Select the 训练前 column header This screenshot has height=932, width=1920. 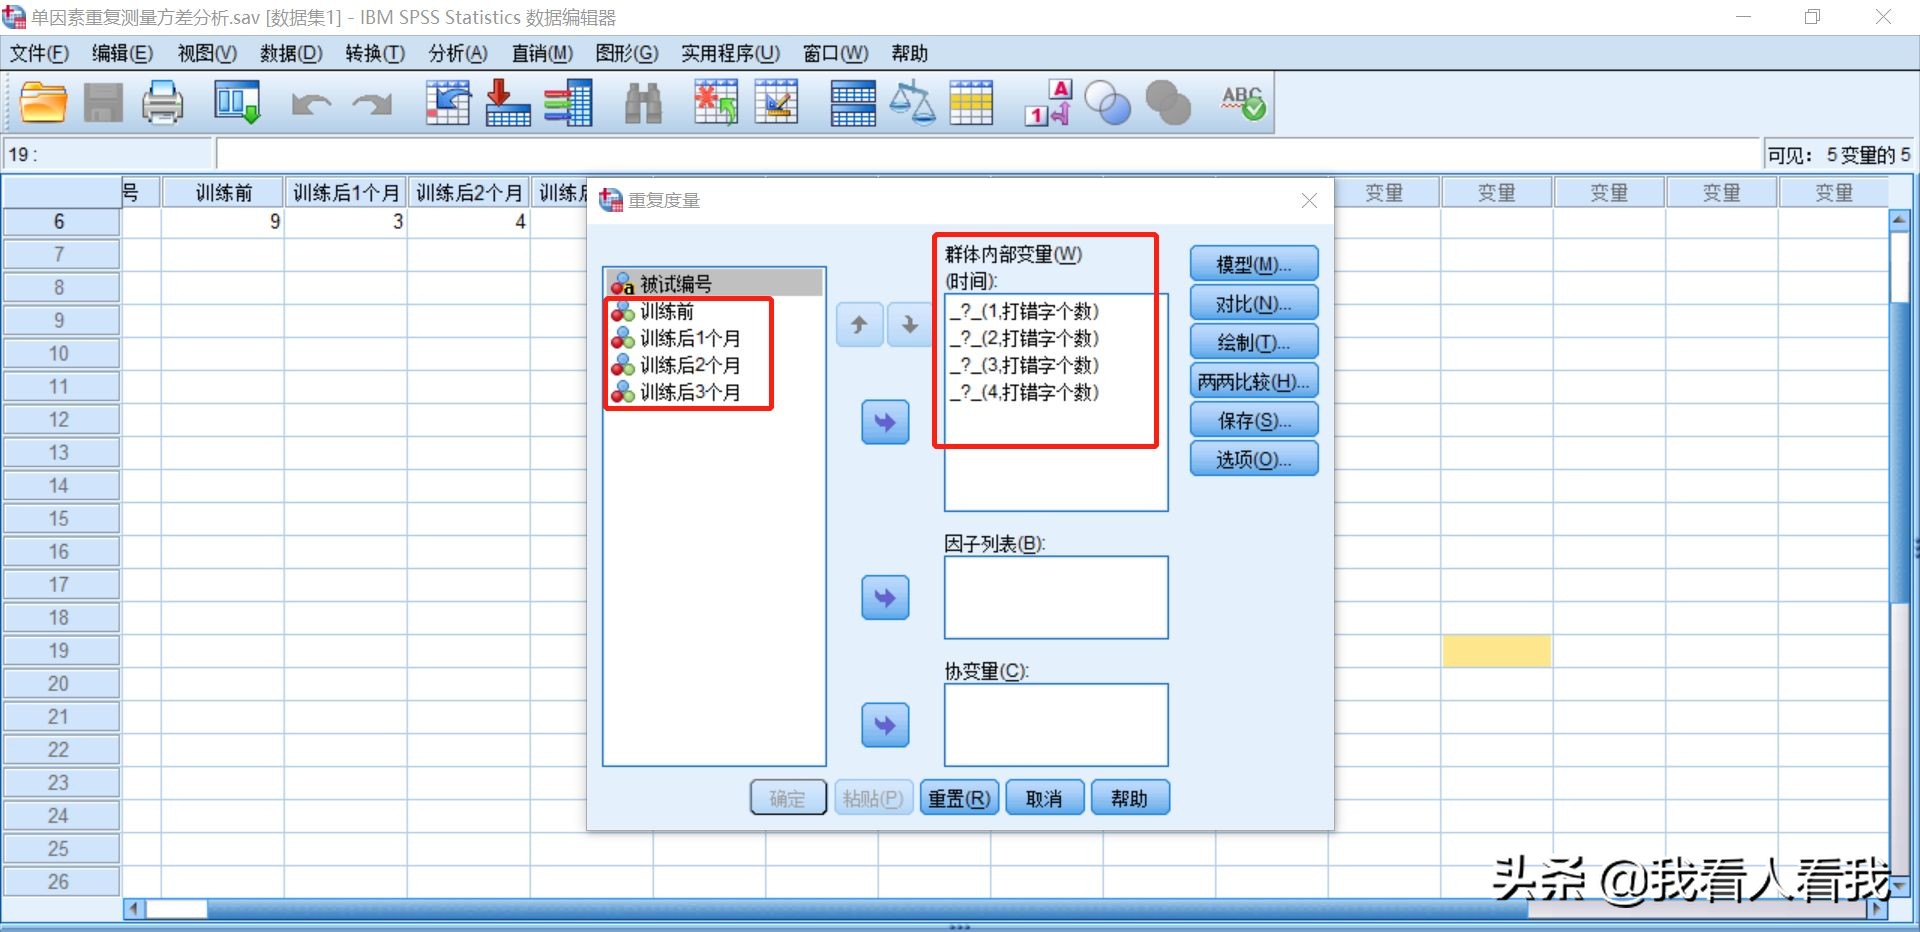pos(223,193)
